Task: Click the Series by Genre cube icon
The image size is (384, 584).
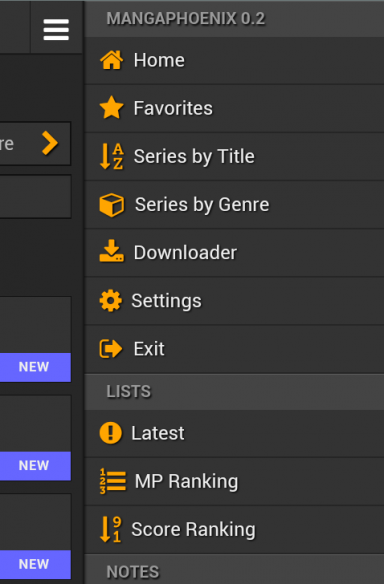Action: pyautogui.click(x=111, y=204)
